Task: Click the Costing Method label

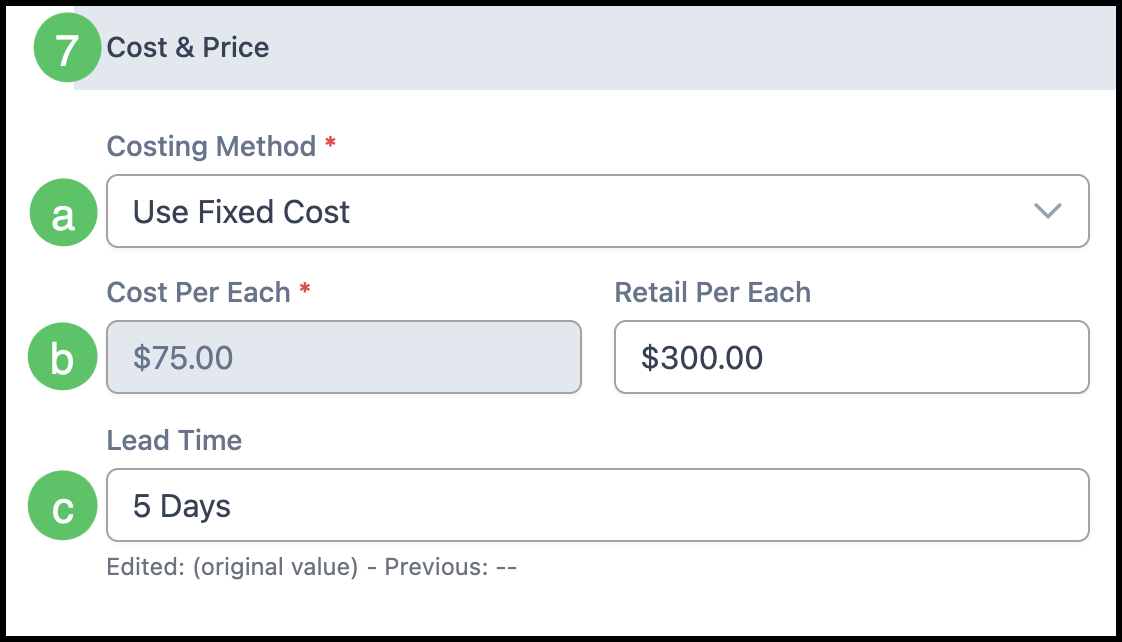Action: (211, 147)
